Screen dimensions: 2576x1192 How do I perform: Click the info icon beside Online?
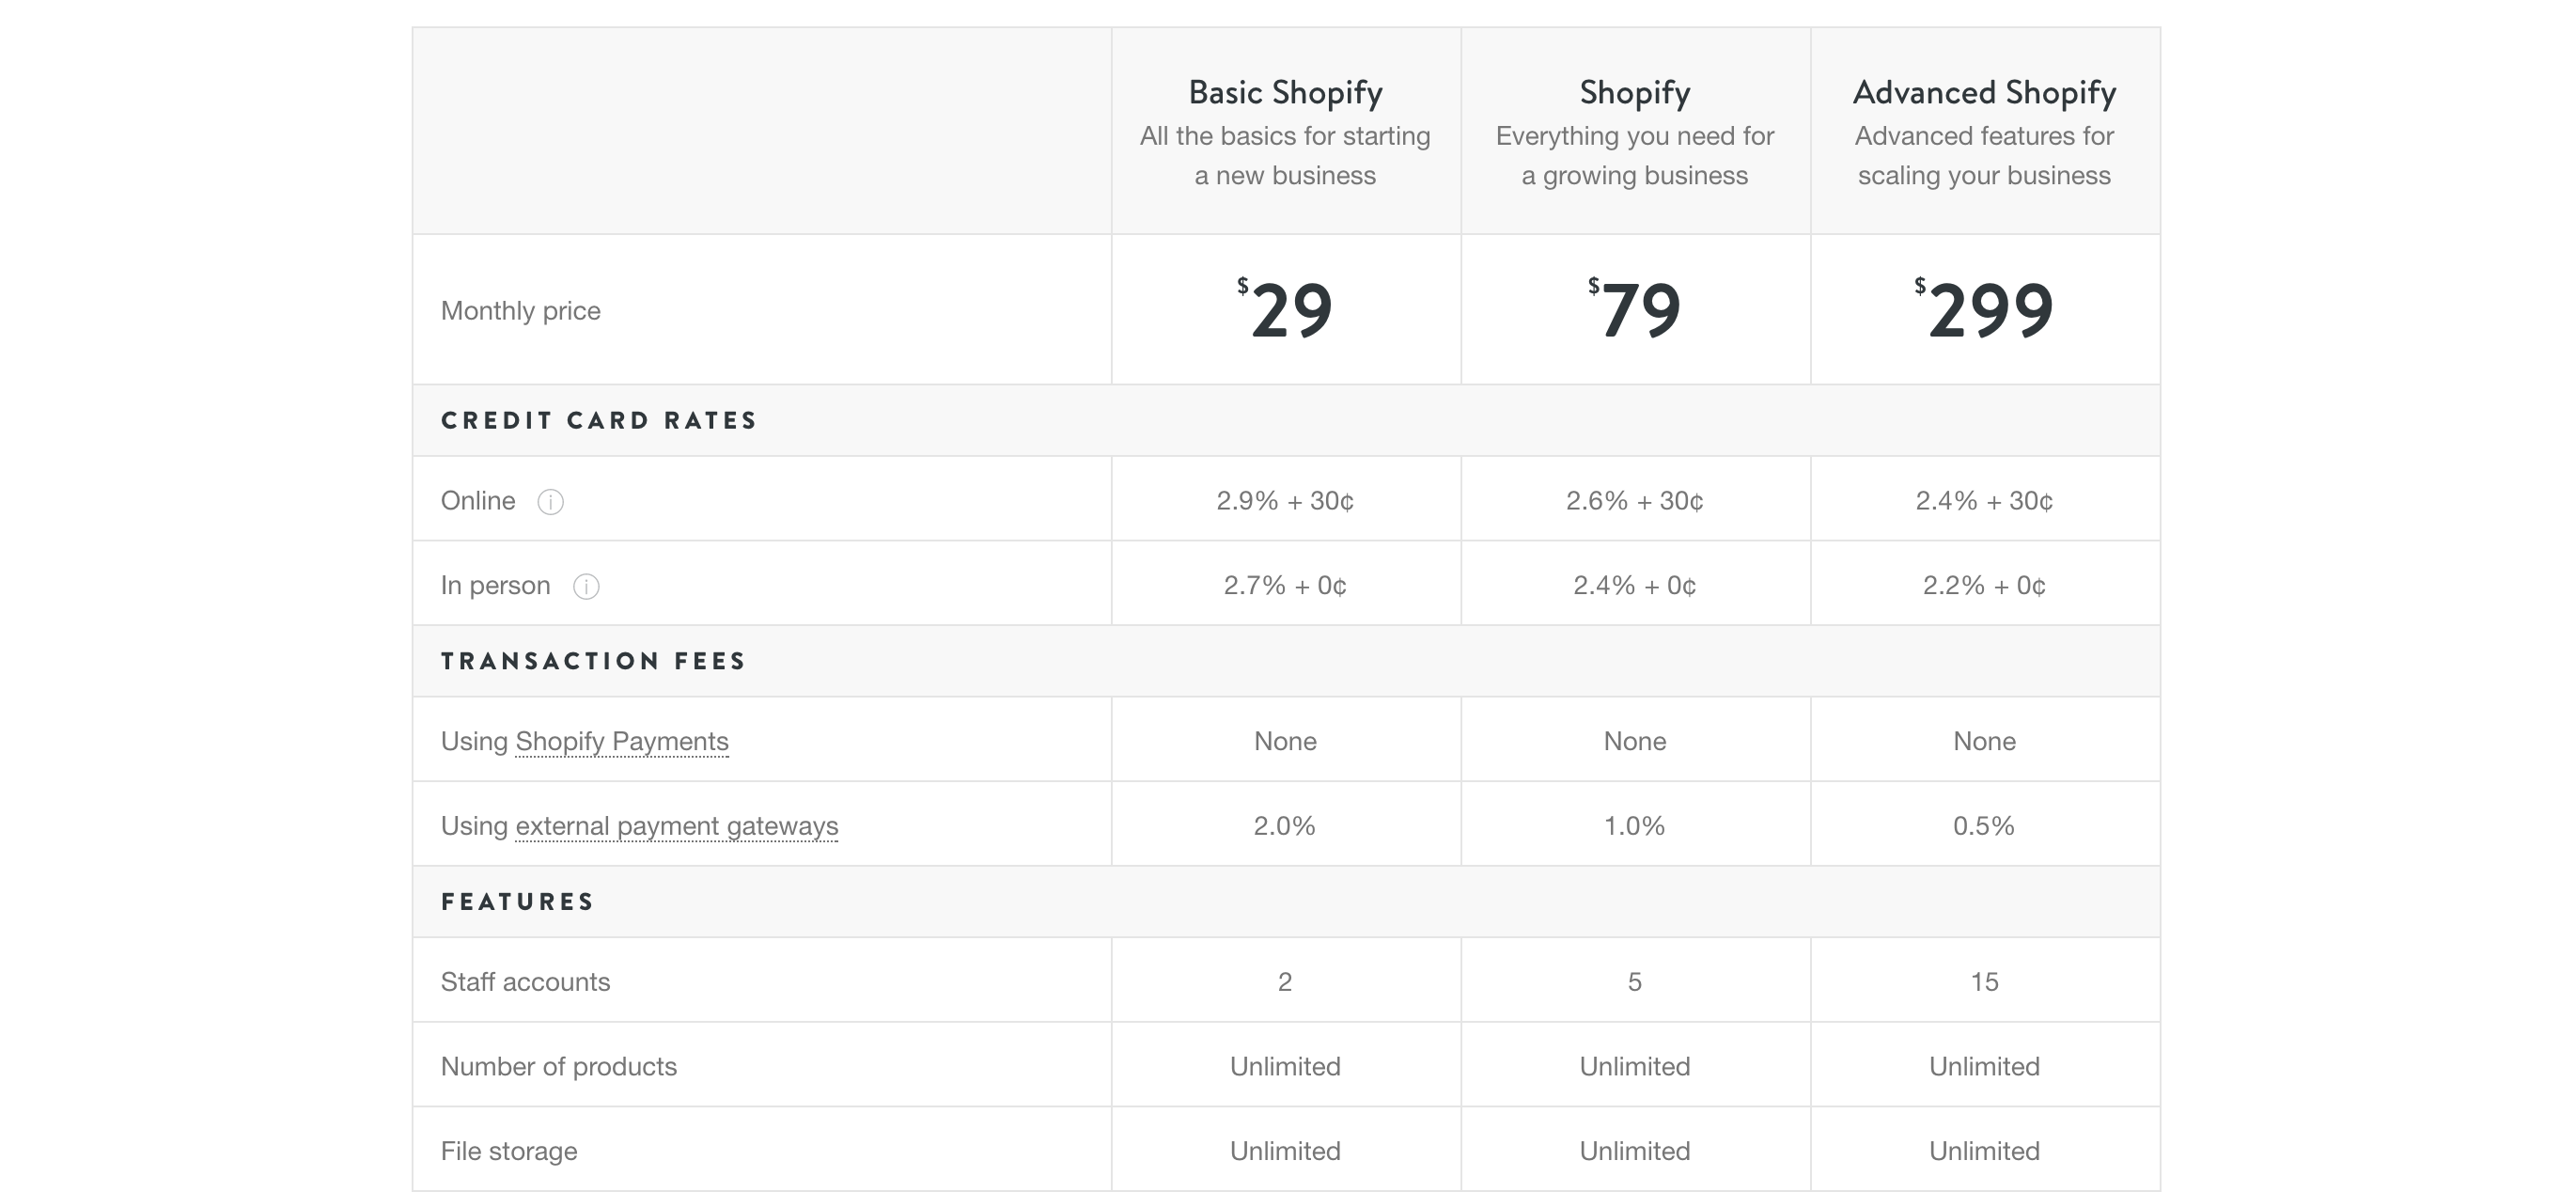click(x=550, y=501)
